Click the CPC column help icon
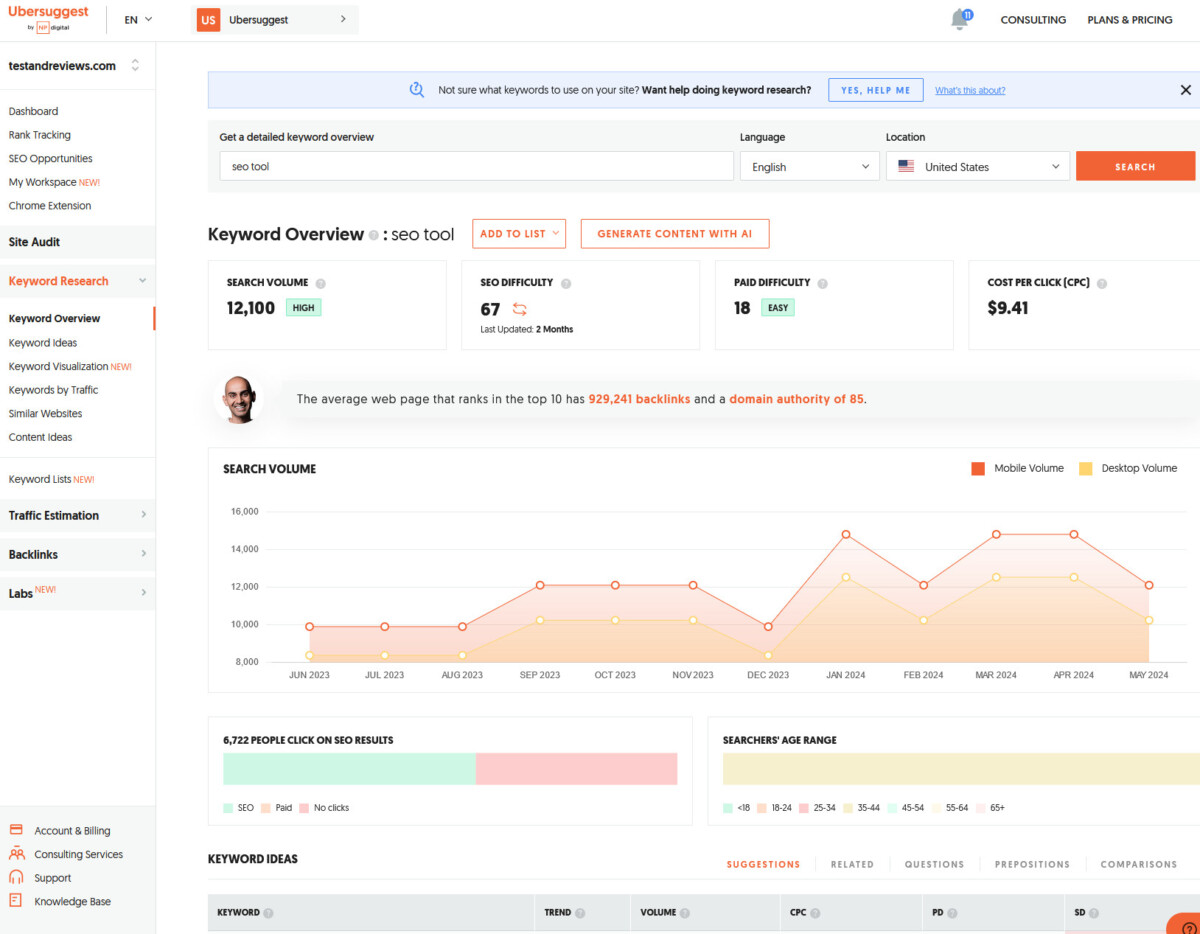This screenshot has height=934, width=1200. [x=816, y=913]
